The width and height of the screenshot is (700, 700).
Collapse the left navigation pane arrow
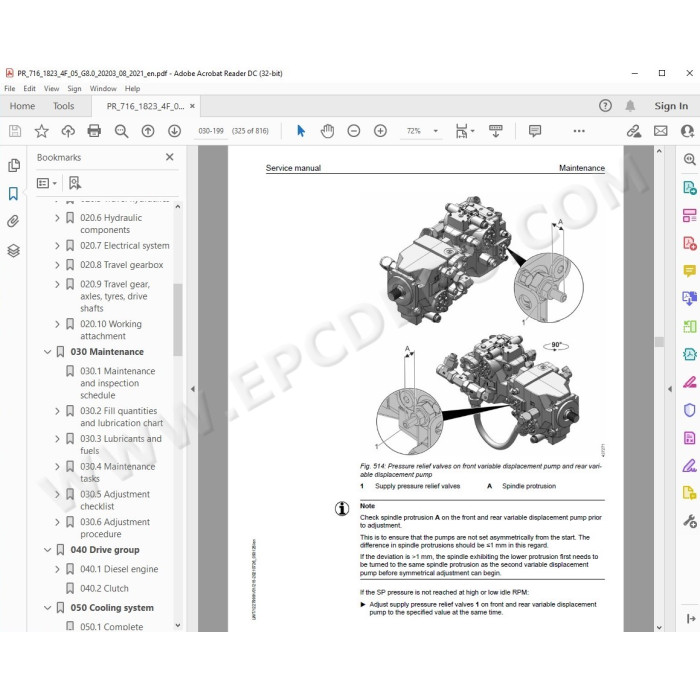coord(193,389)
